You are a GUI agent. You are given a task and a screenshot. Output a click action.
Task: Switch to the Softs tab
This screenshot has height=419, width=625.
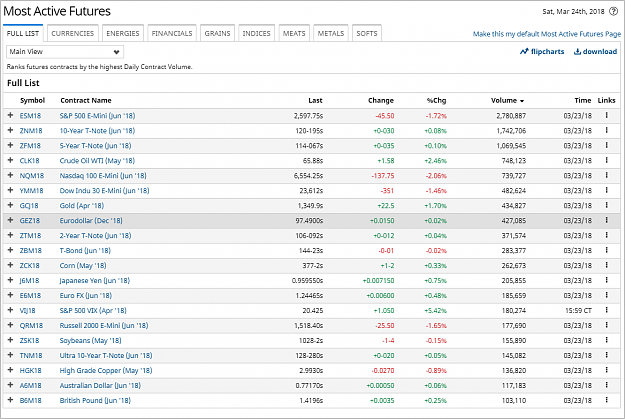pos(367,33)
